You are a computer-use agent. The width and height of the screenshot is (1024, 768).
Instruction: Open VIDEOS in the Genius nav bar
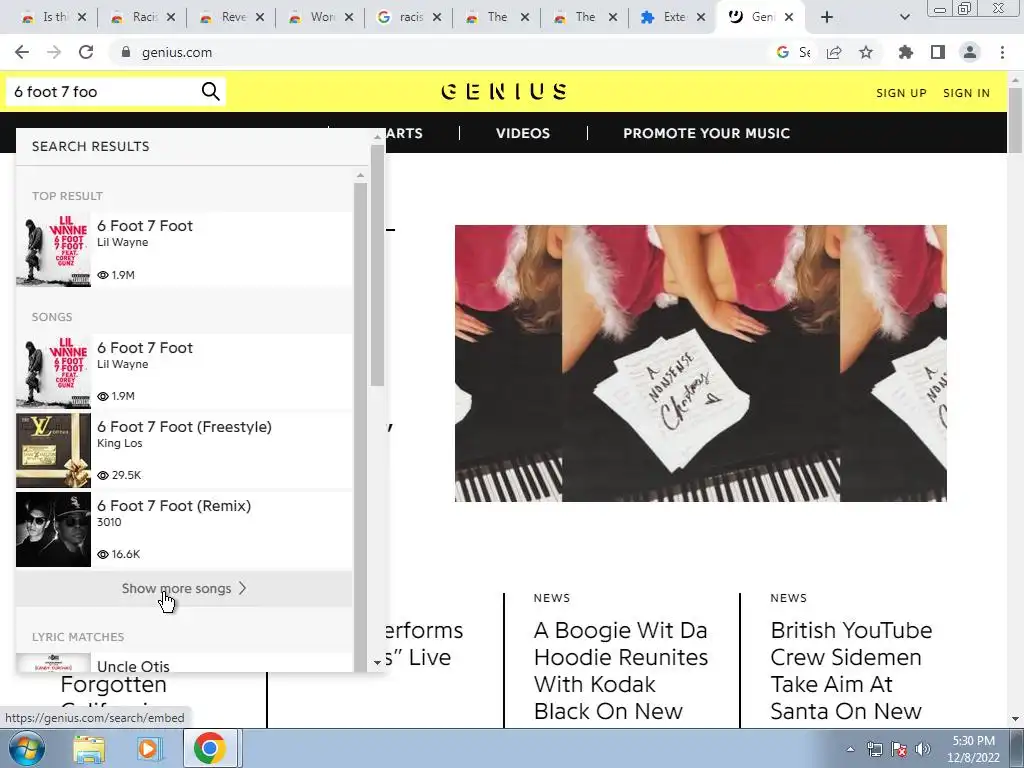(522, 133)
